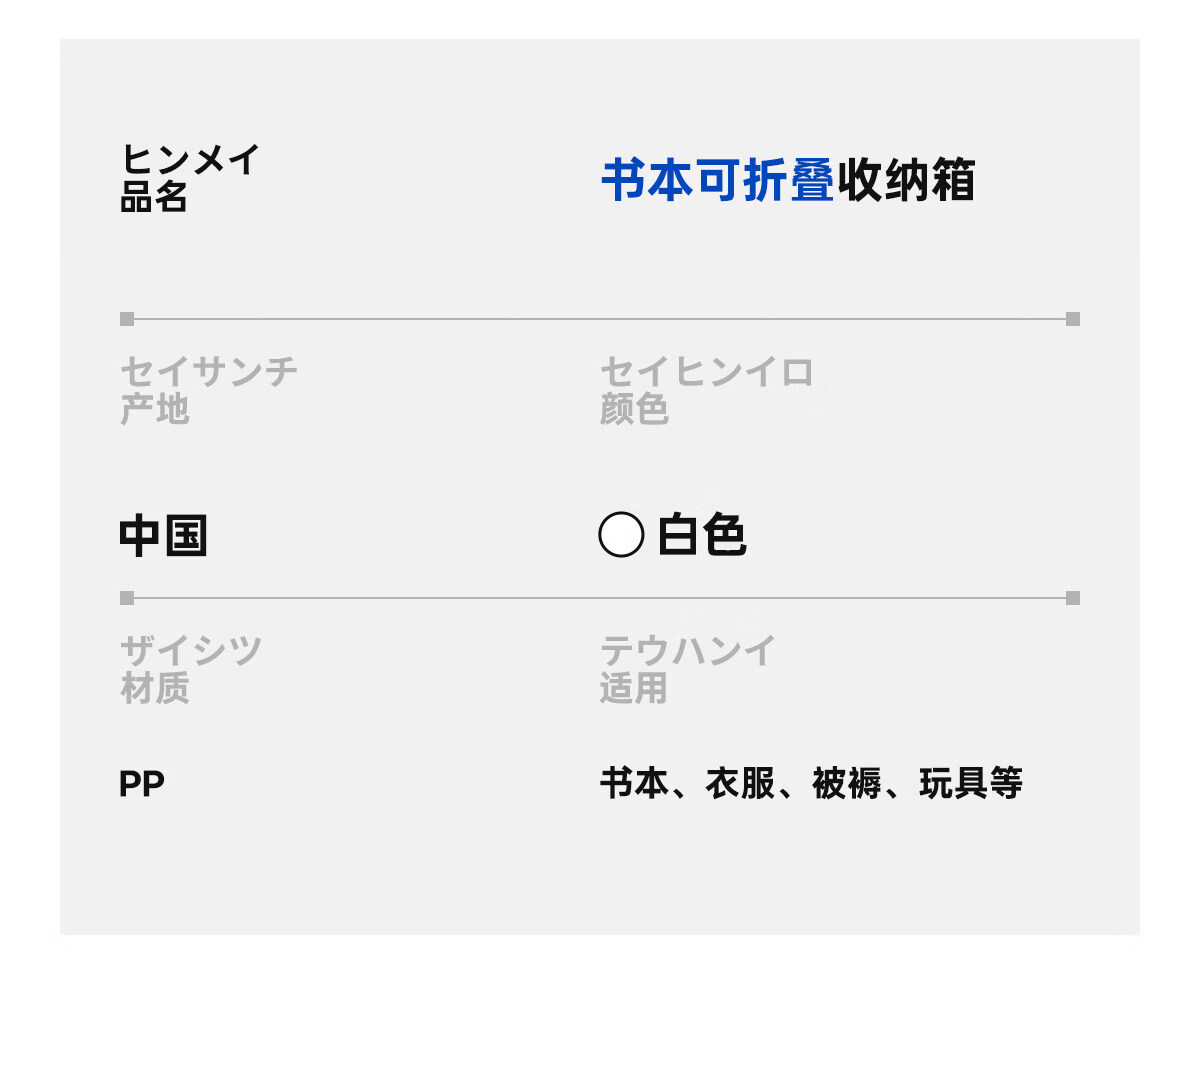Click the 书本、衣服、被褥、玩具等 usage text

(811, 783)
